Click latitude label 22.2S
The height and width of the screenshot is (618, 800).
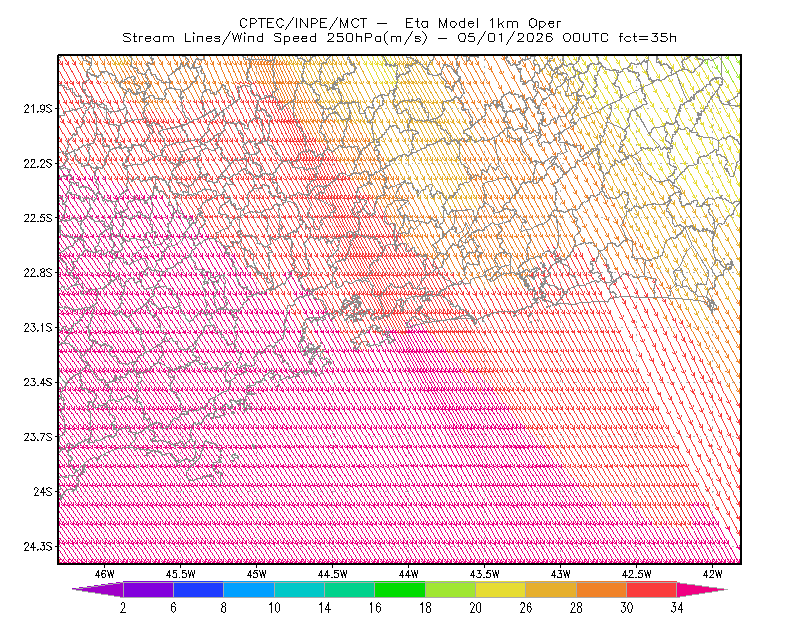[x=38, y=163]
